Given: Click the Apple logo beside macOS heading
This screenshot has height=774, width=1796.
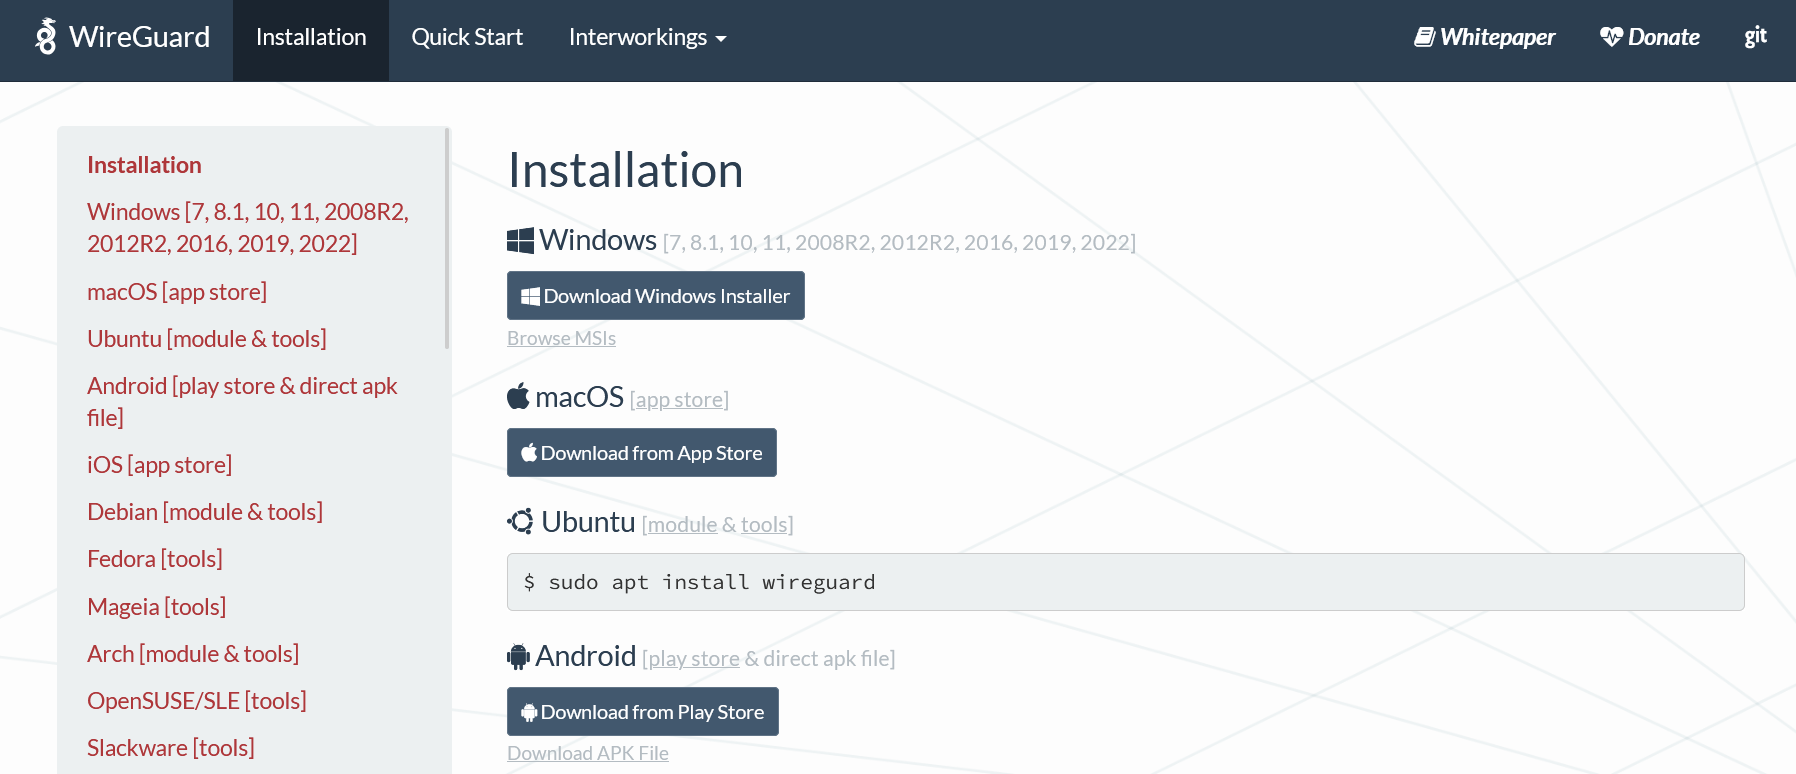Looking at the screenshot, I should [x=518, y=397].
